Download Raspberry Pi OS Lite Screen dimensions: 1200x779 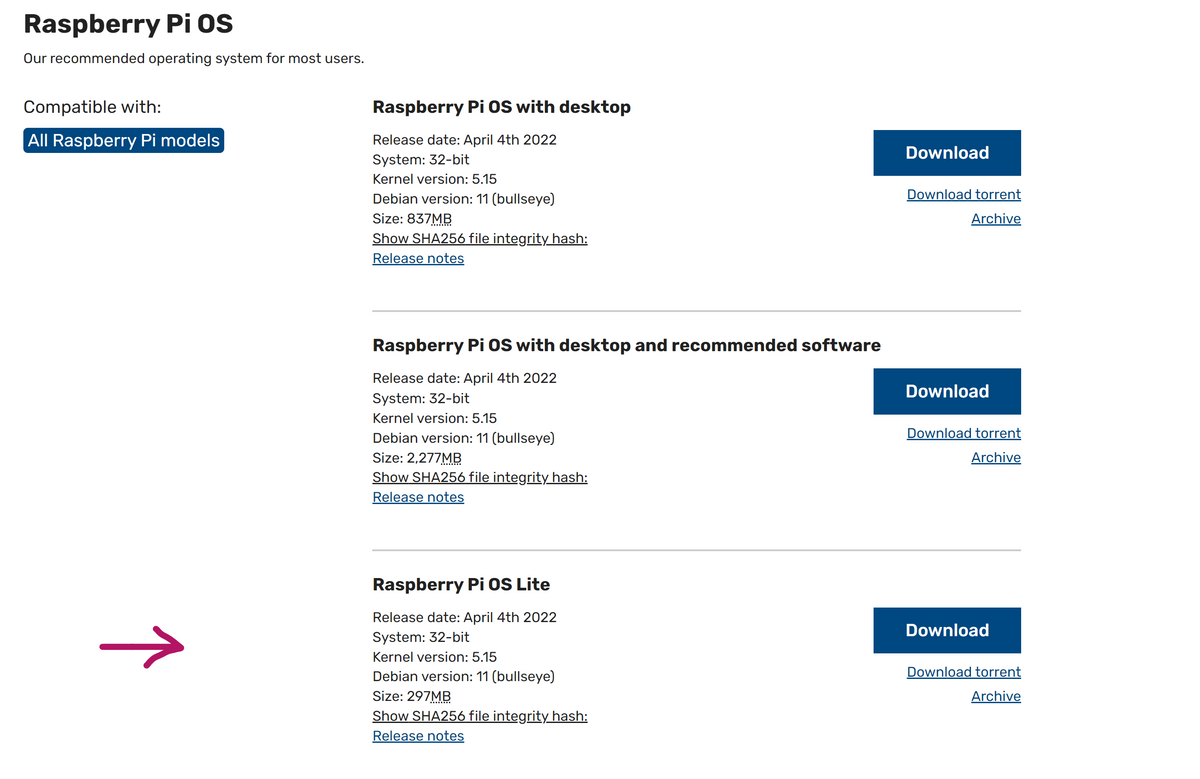coord(946,631)
